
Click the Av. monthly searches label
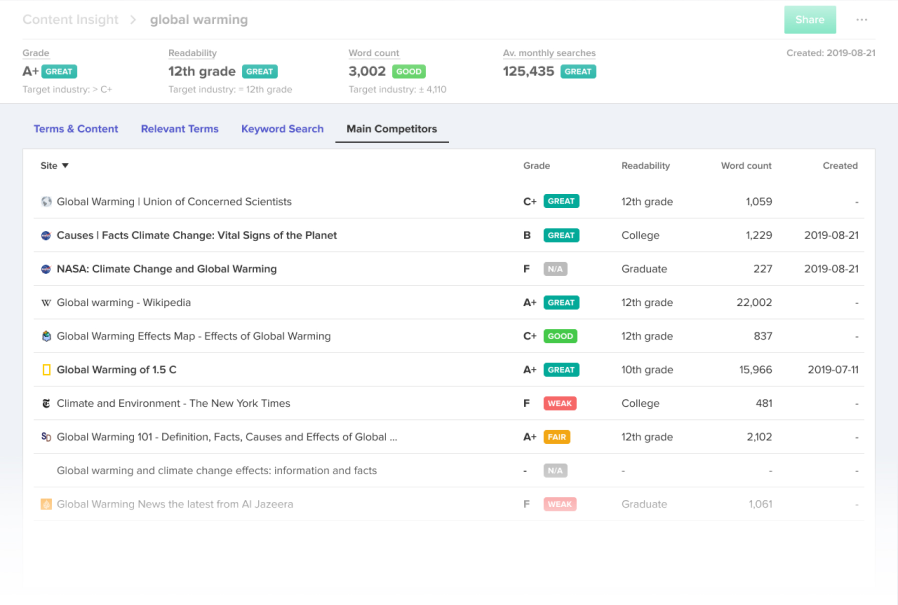click(x=549, y=53)
